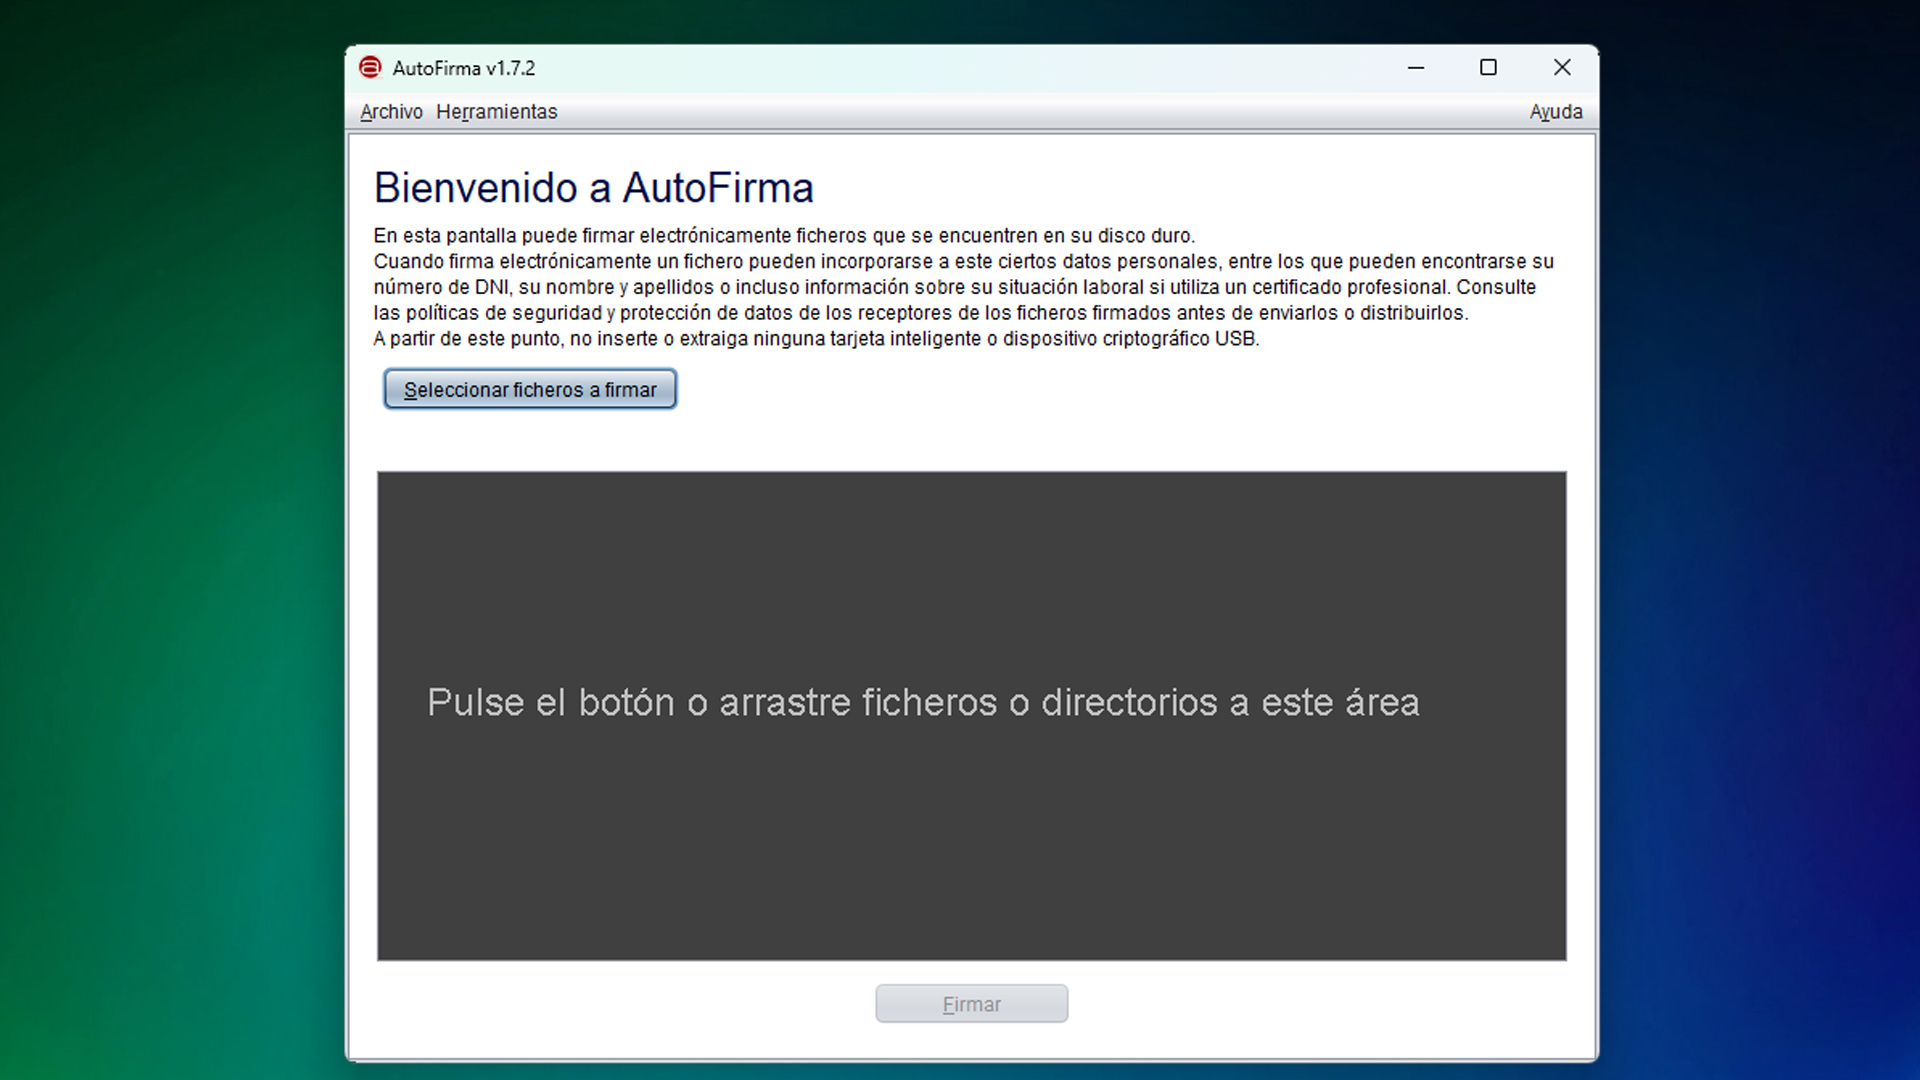This screenshot has width=1920, height=1080.
Task: Click the line starting 'A partir de este punto'
Action: tap(816, 339)
